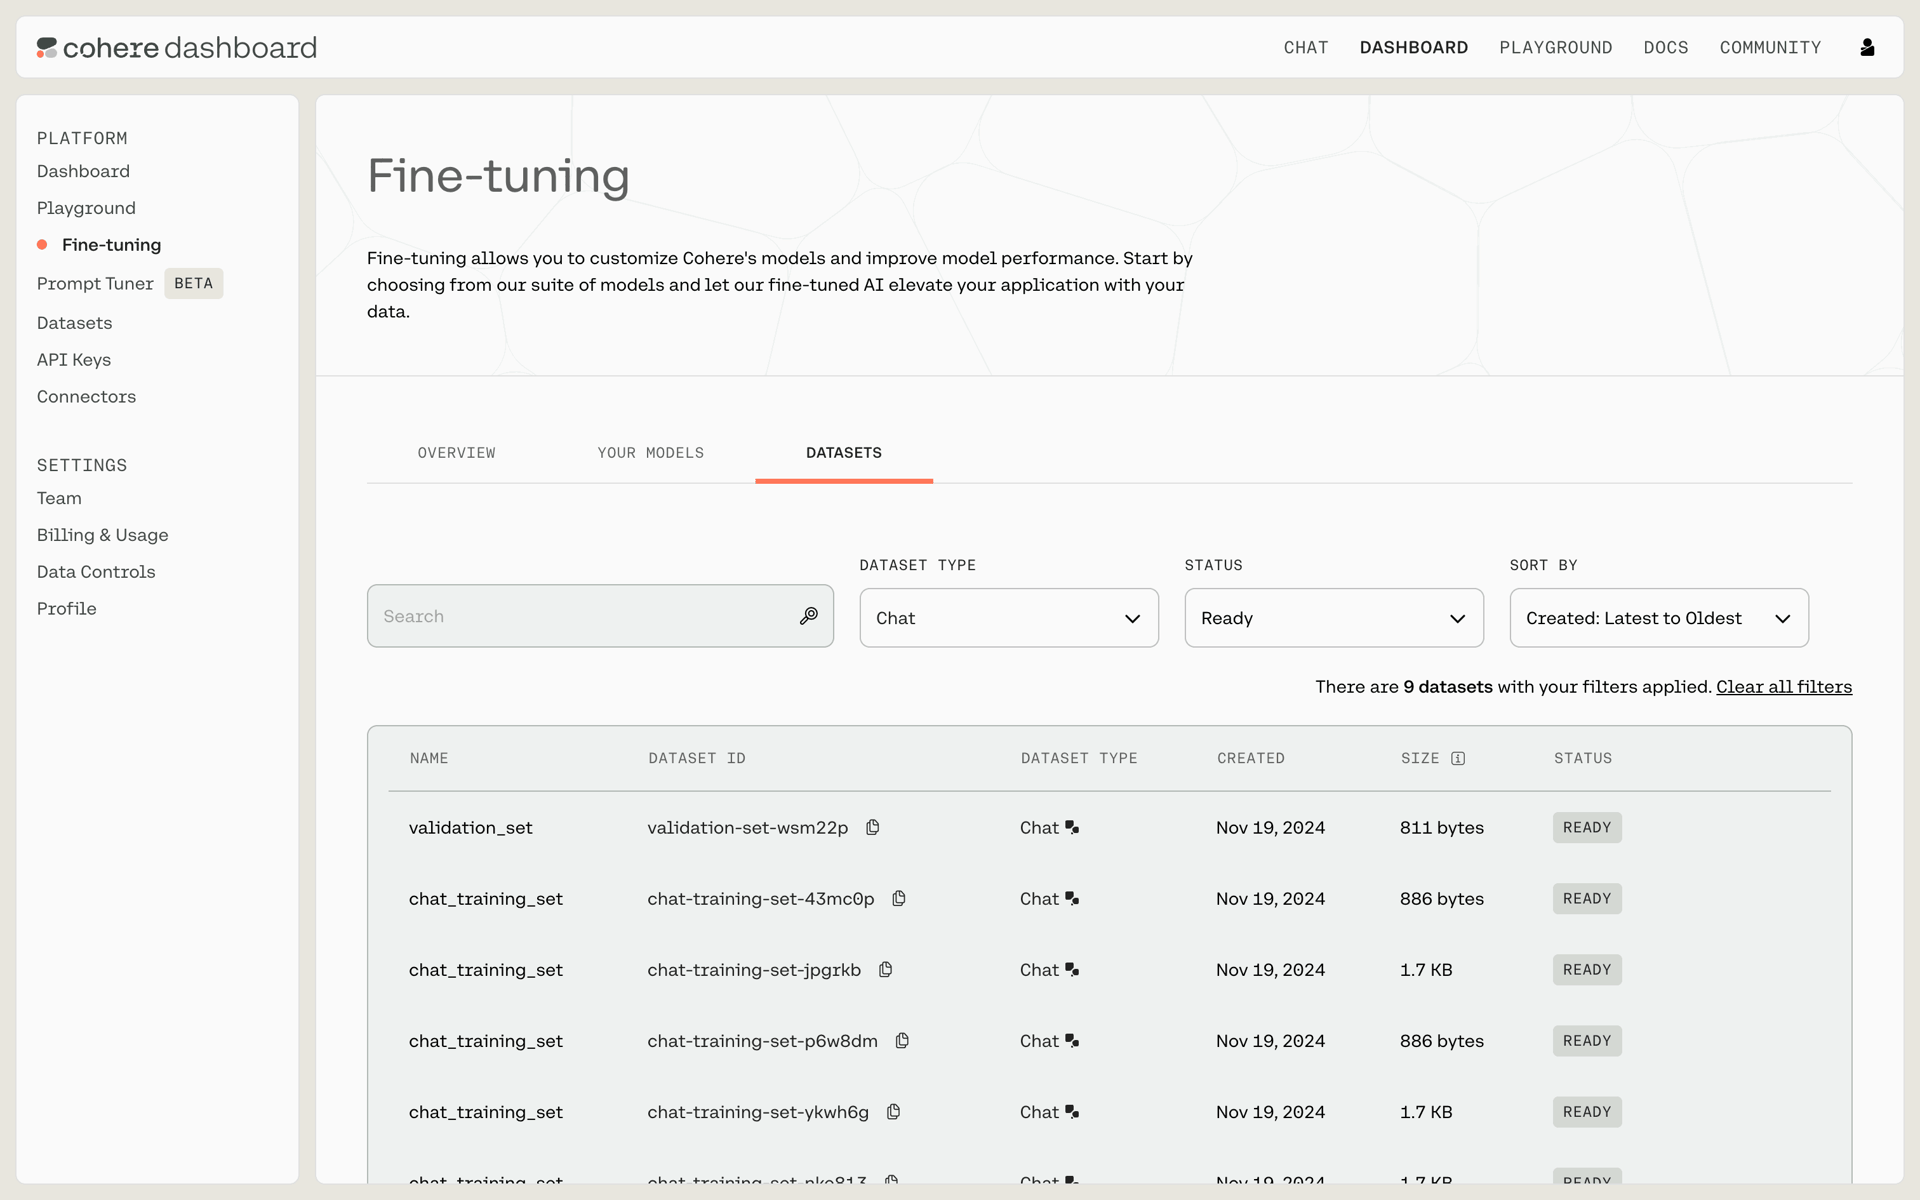Click the READY badge in 43mc0p row
1920x1200 pixels.
pyautogui.click(x=1587, y=898)
